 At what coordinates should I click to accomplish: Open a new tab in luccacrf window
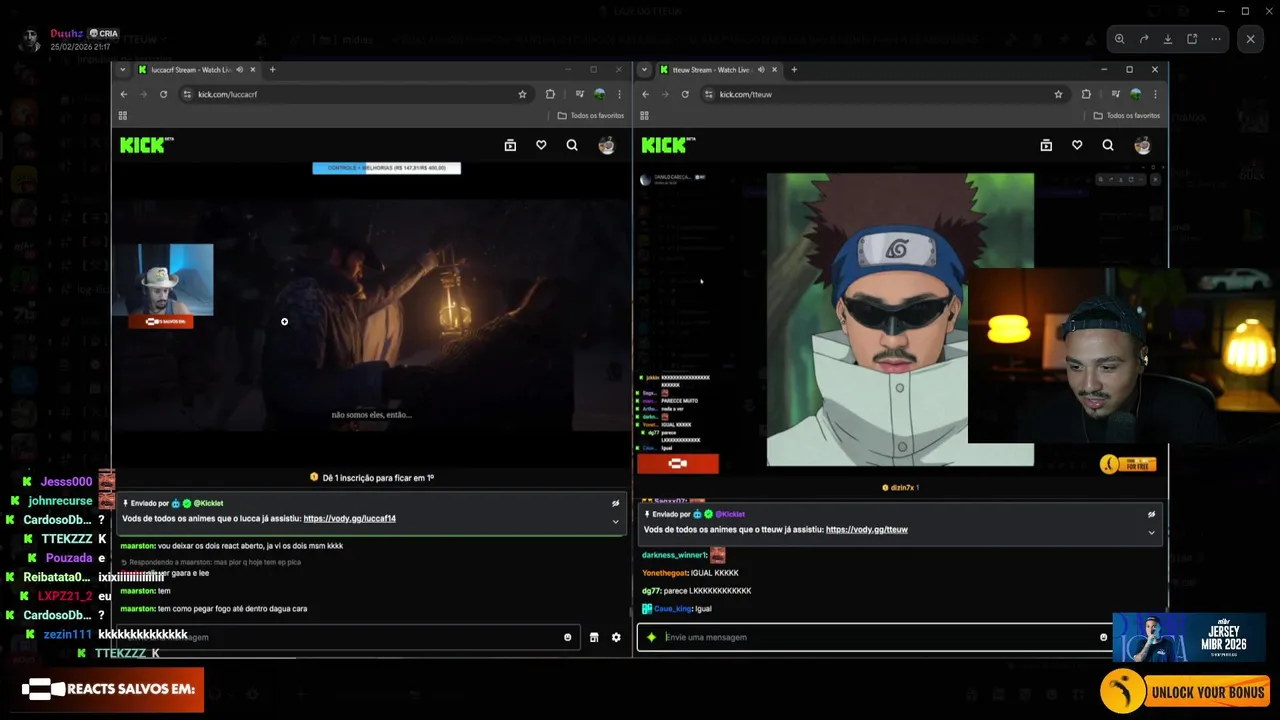pos(272,70)
